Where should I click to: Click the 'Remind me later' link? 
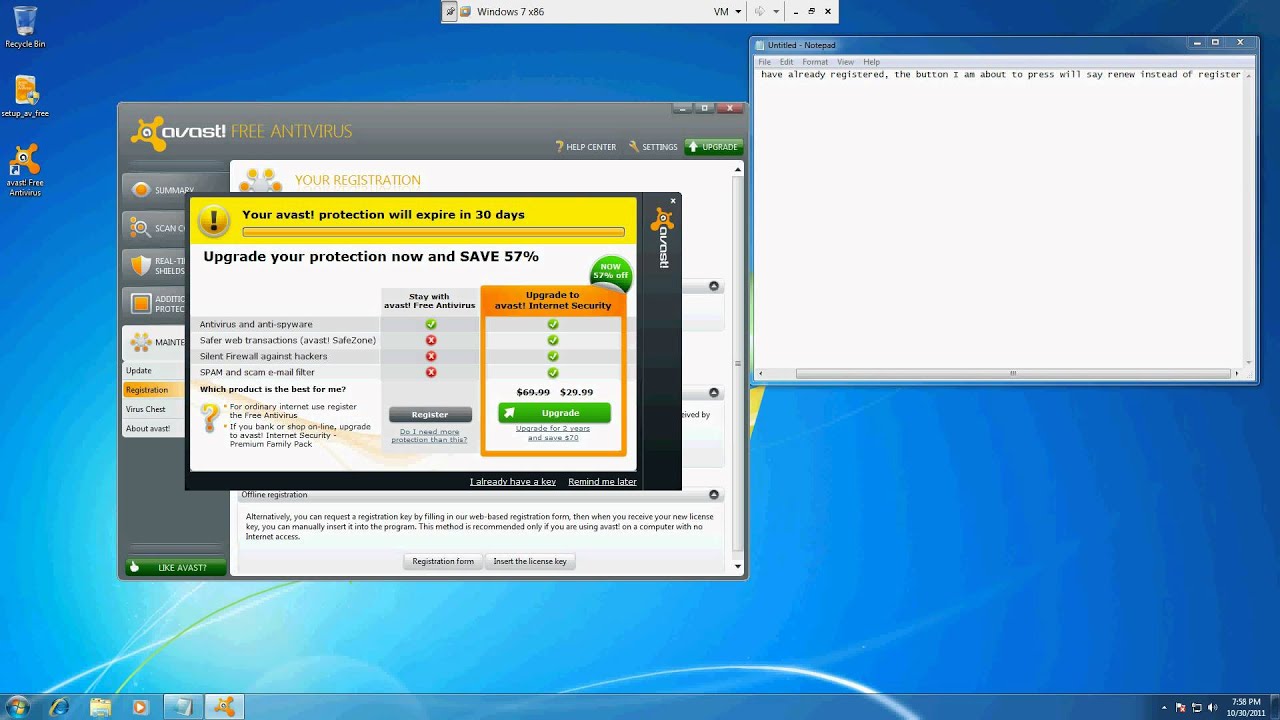coord(602,482)
